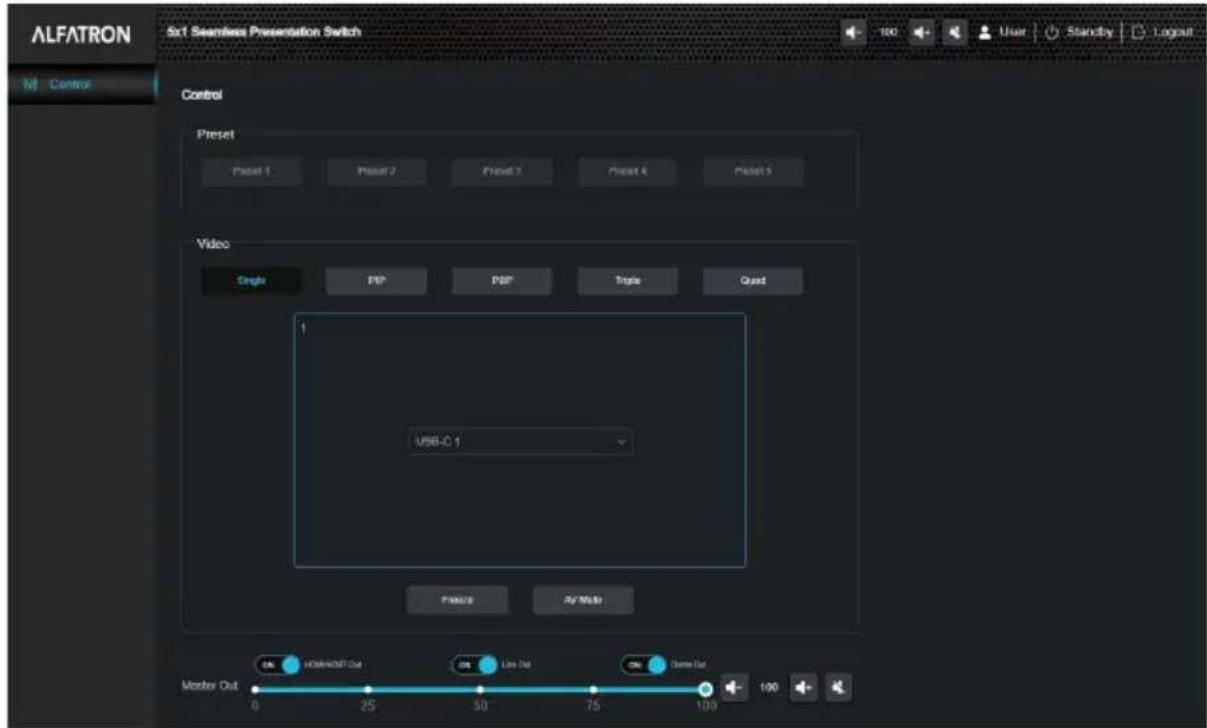Raise volume with header volume-up icon
Viewport: 1207px width, 728px height.
[x=920, y=32]
